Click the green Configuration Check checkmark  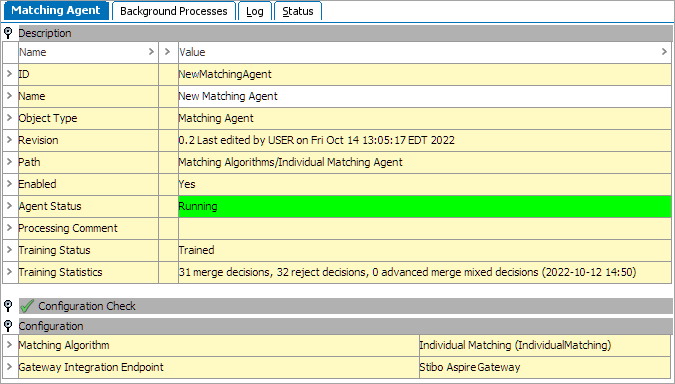[x=27, y=306]
